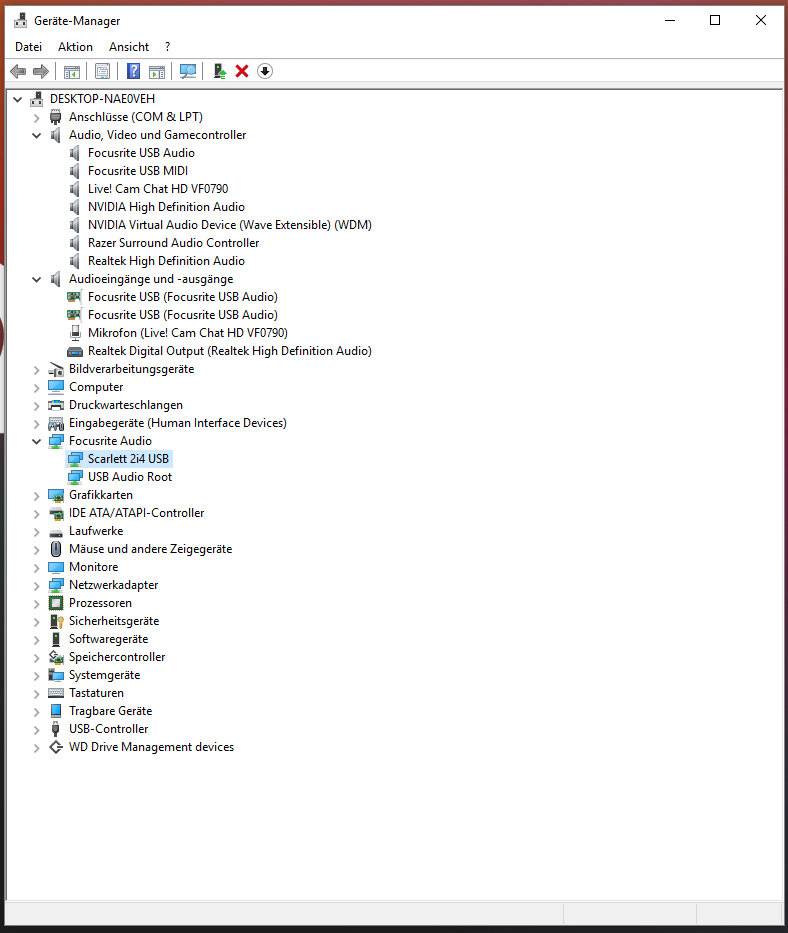Open the Aktion menu
The height and width of the screenshot is (933, 788).
pos(75,46)
